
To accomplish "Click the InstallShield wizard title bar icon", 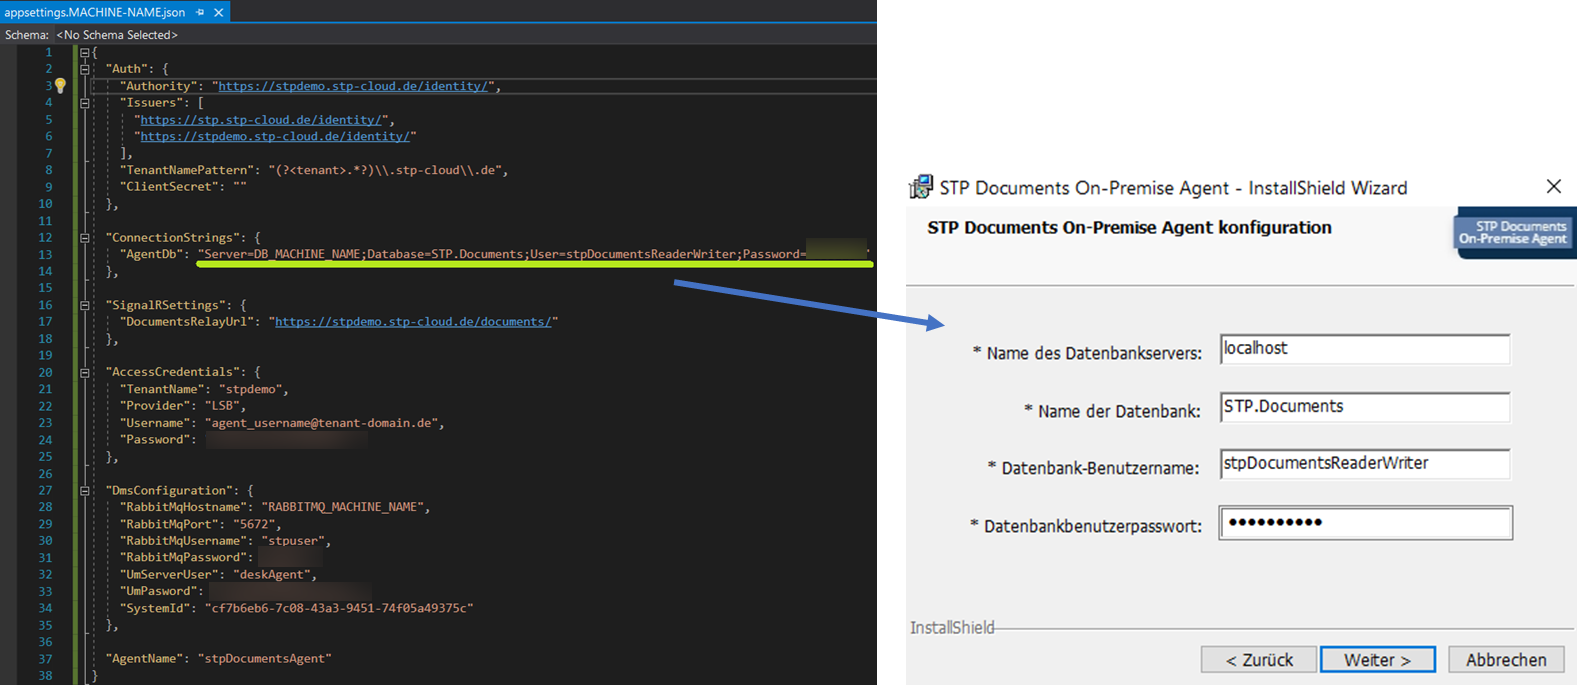I will [x=920, y=187].
